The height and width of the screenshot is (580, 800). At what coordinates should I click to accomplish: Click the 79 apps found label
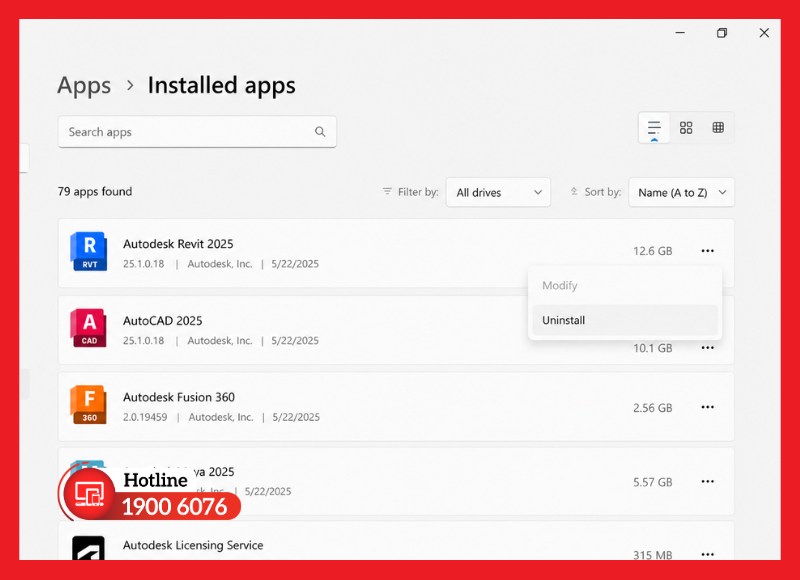[95, 191]
